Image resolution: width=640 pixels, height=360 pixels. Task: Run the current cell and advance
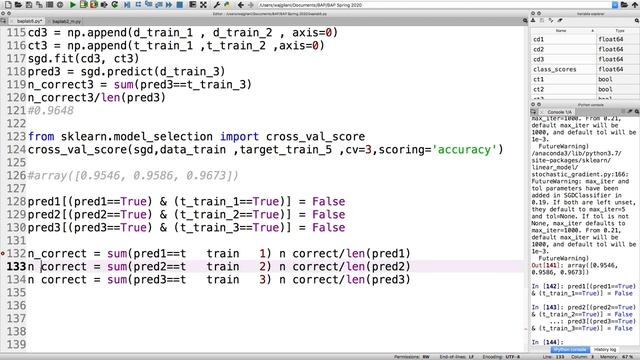coord(93,5)
